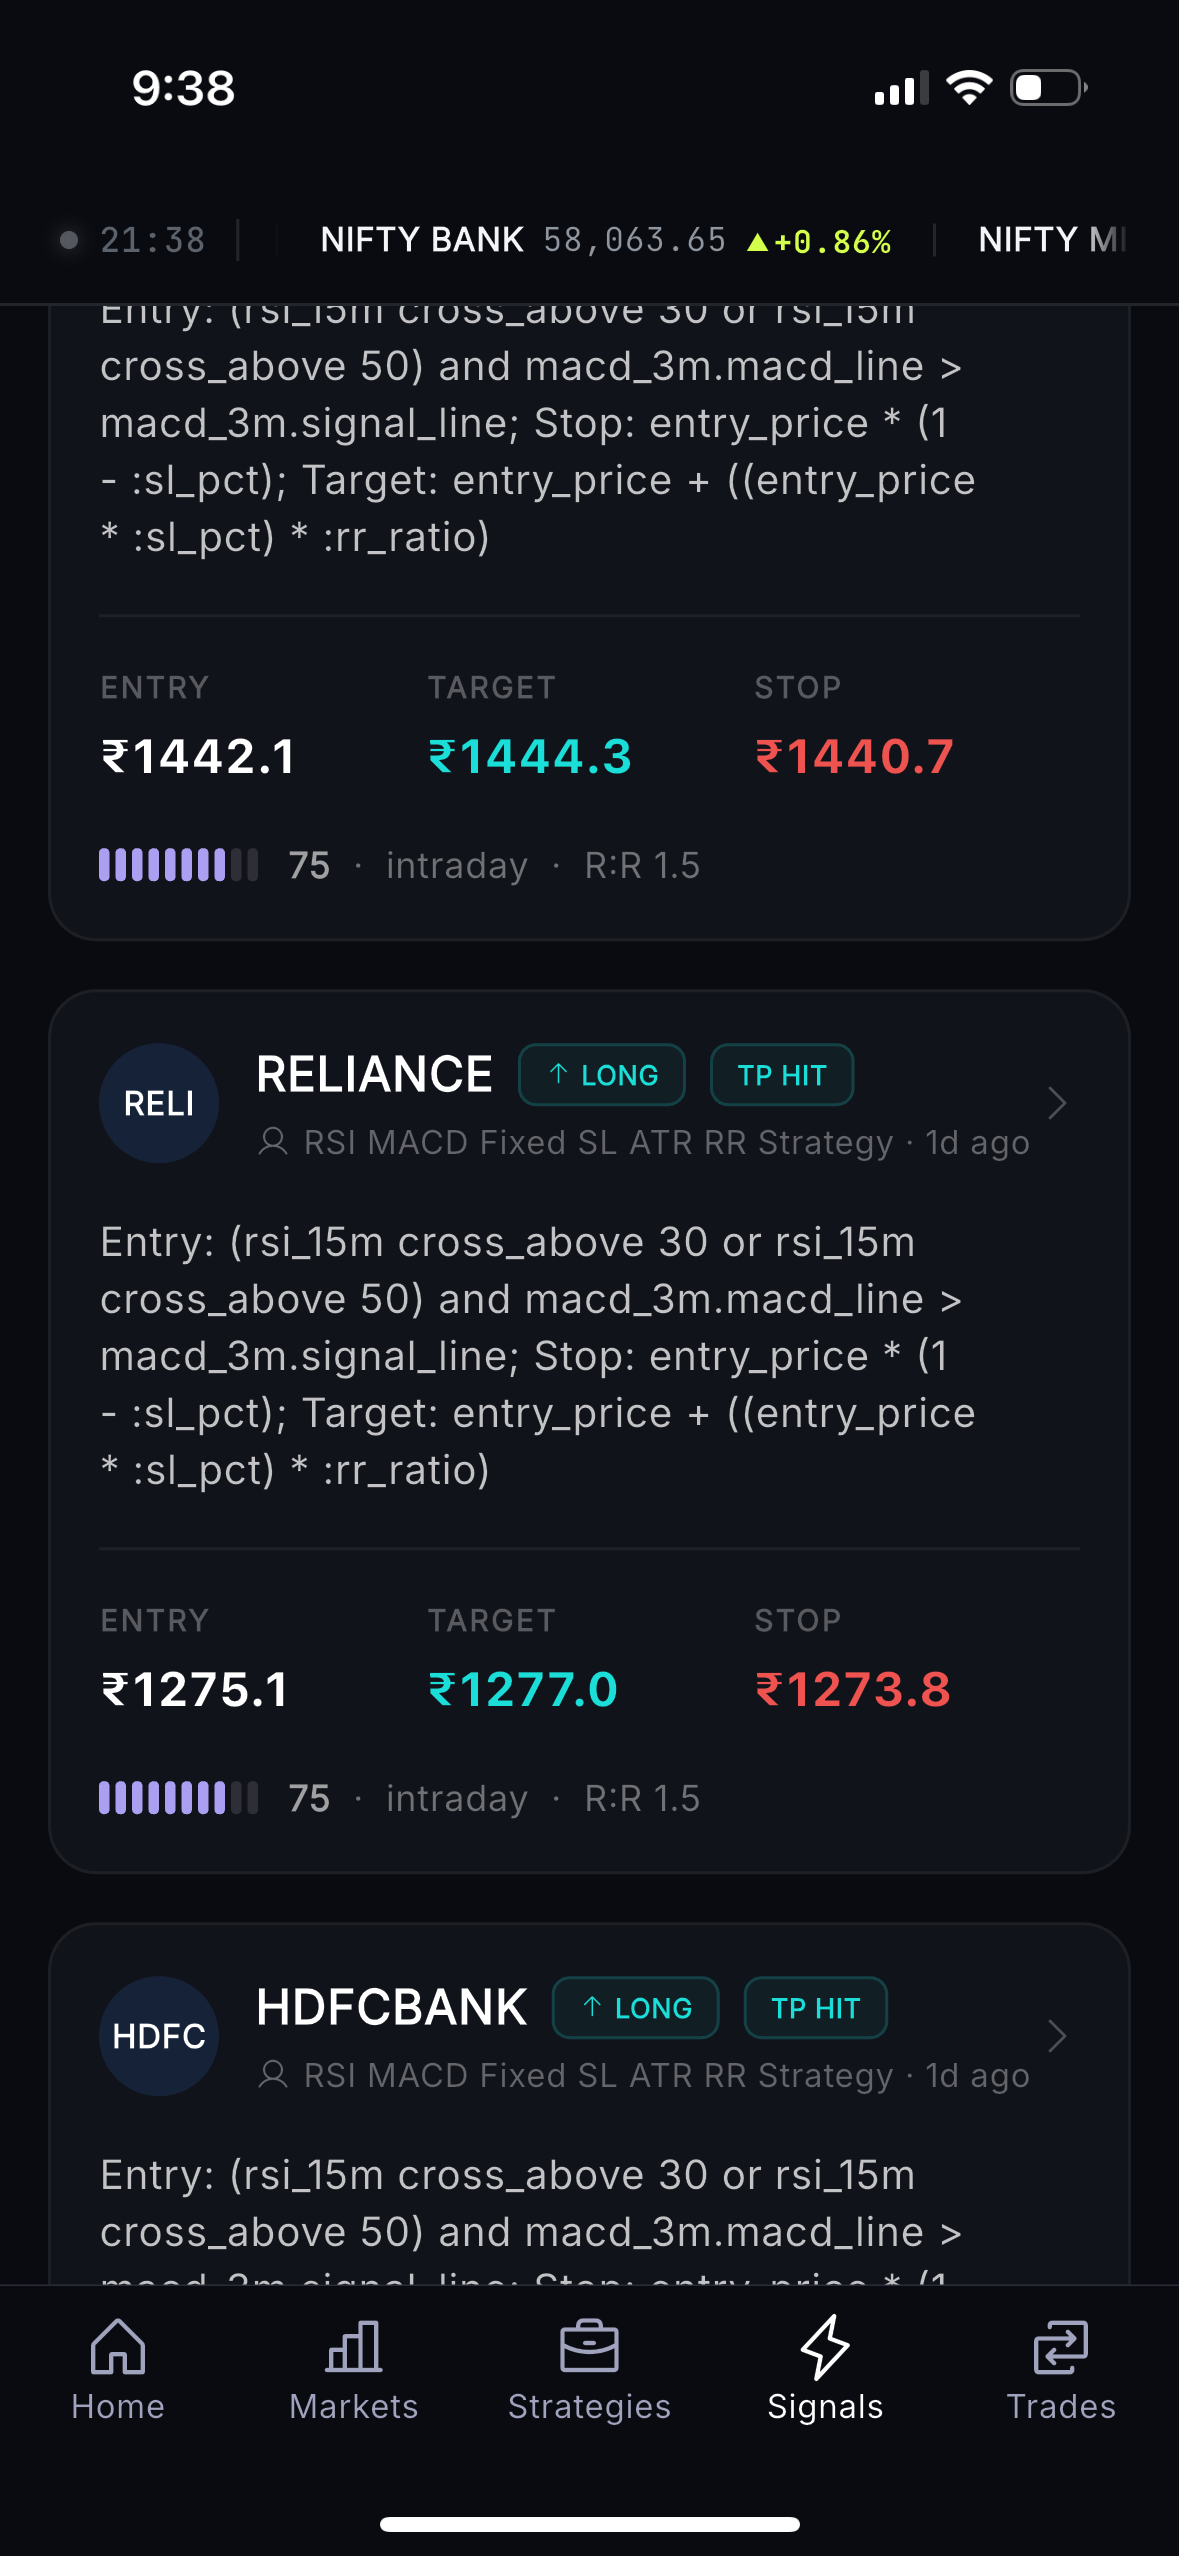Tap the RELI circular avatar icon
The width and height of the screenshot is (1179, 2556).
[159, 1103]
